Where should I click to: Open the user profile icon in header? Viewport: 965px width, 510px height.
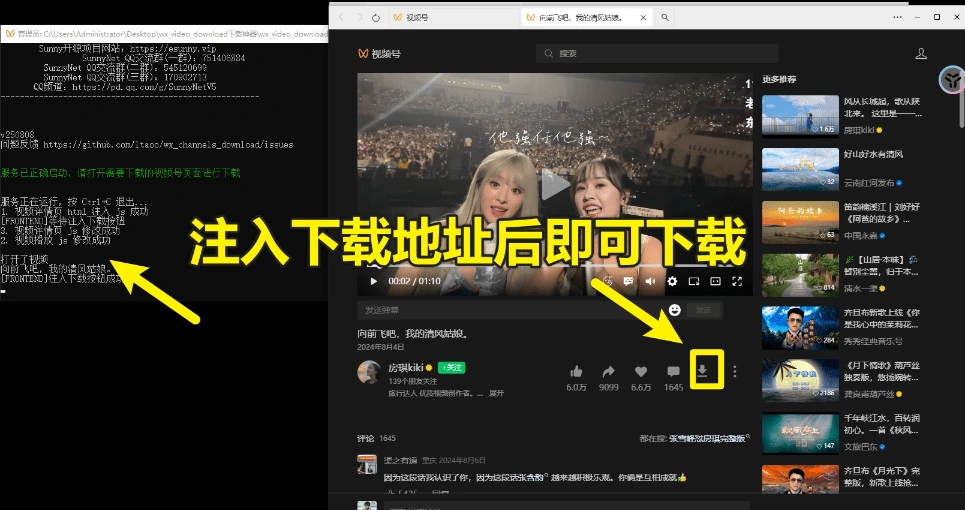pos(921,54)
